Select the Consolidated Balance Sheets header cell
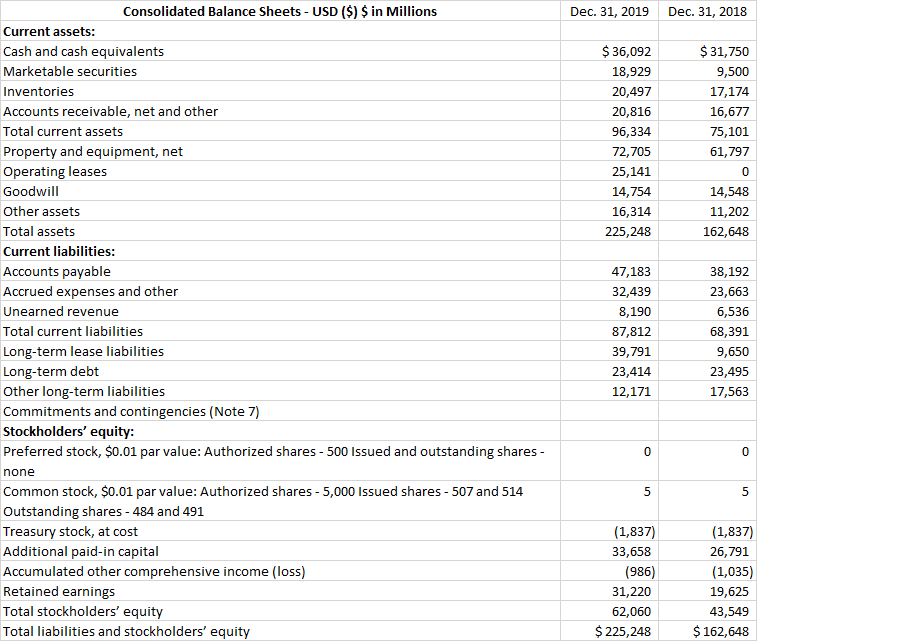Viewport: 906px width, 641px height. 280,11
